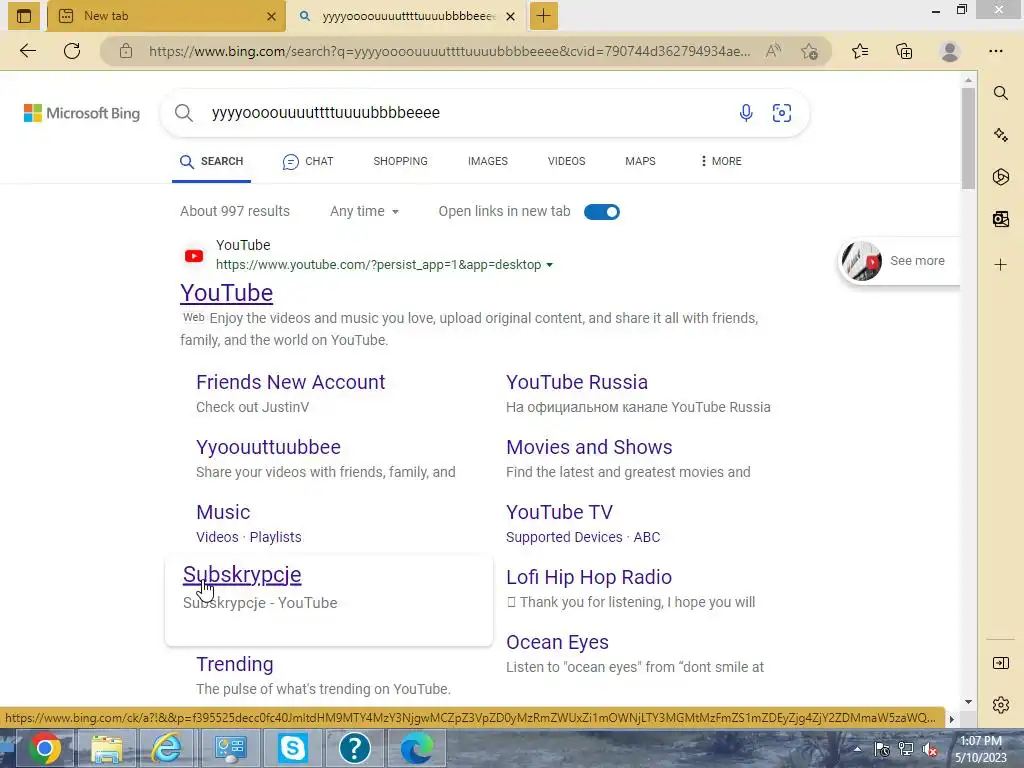Open Read aloud icon in address bar
This screenshot has width=1024, height=768.
(x=773, y=51)
